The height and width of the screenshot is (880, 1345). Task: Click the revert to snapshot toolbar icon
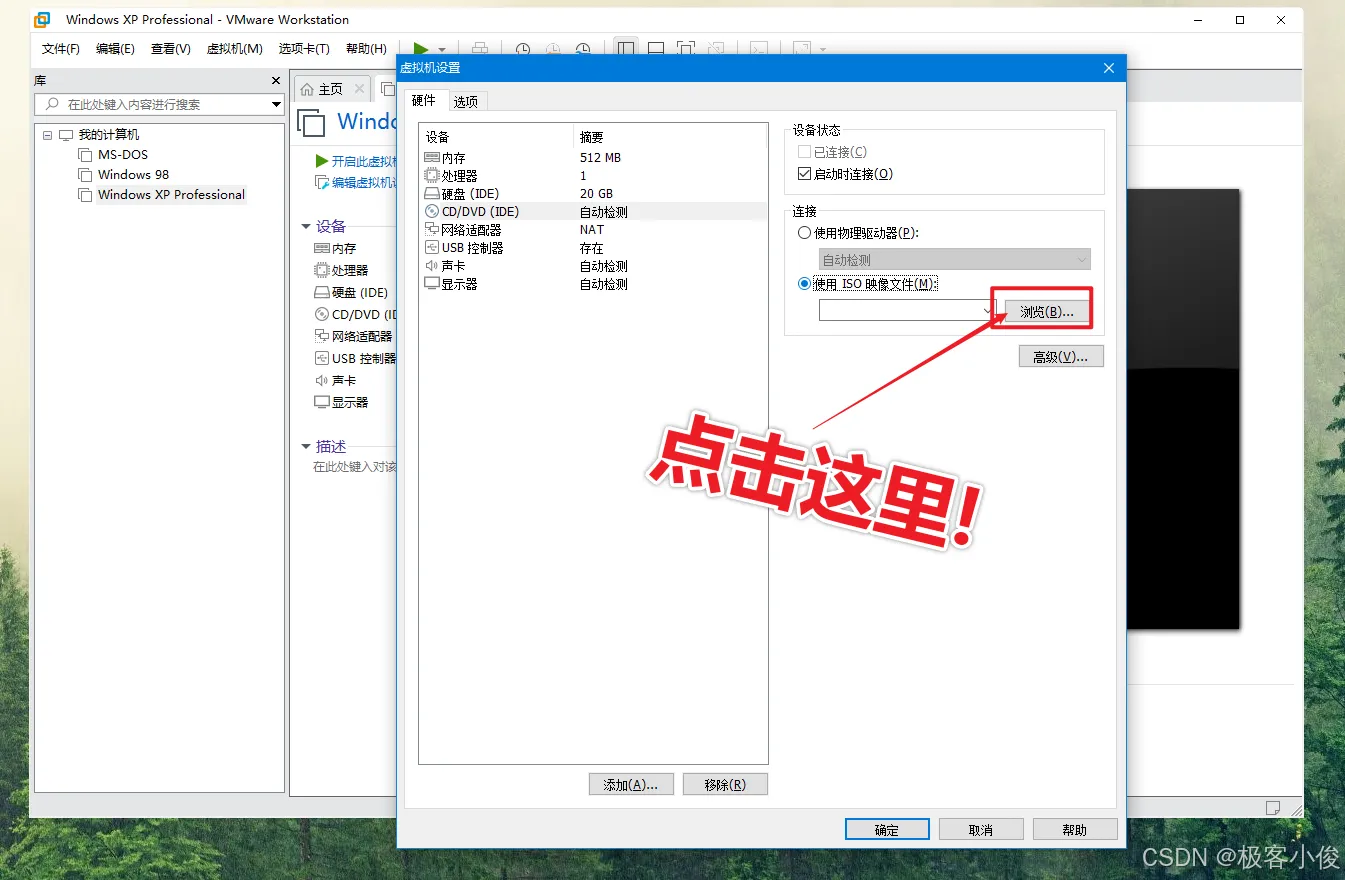pos(553,48)
